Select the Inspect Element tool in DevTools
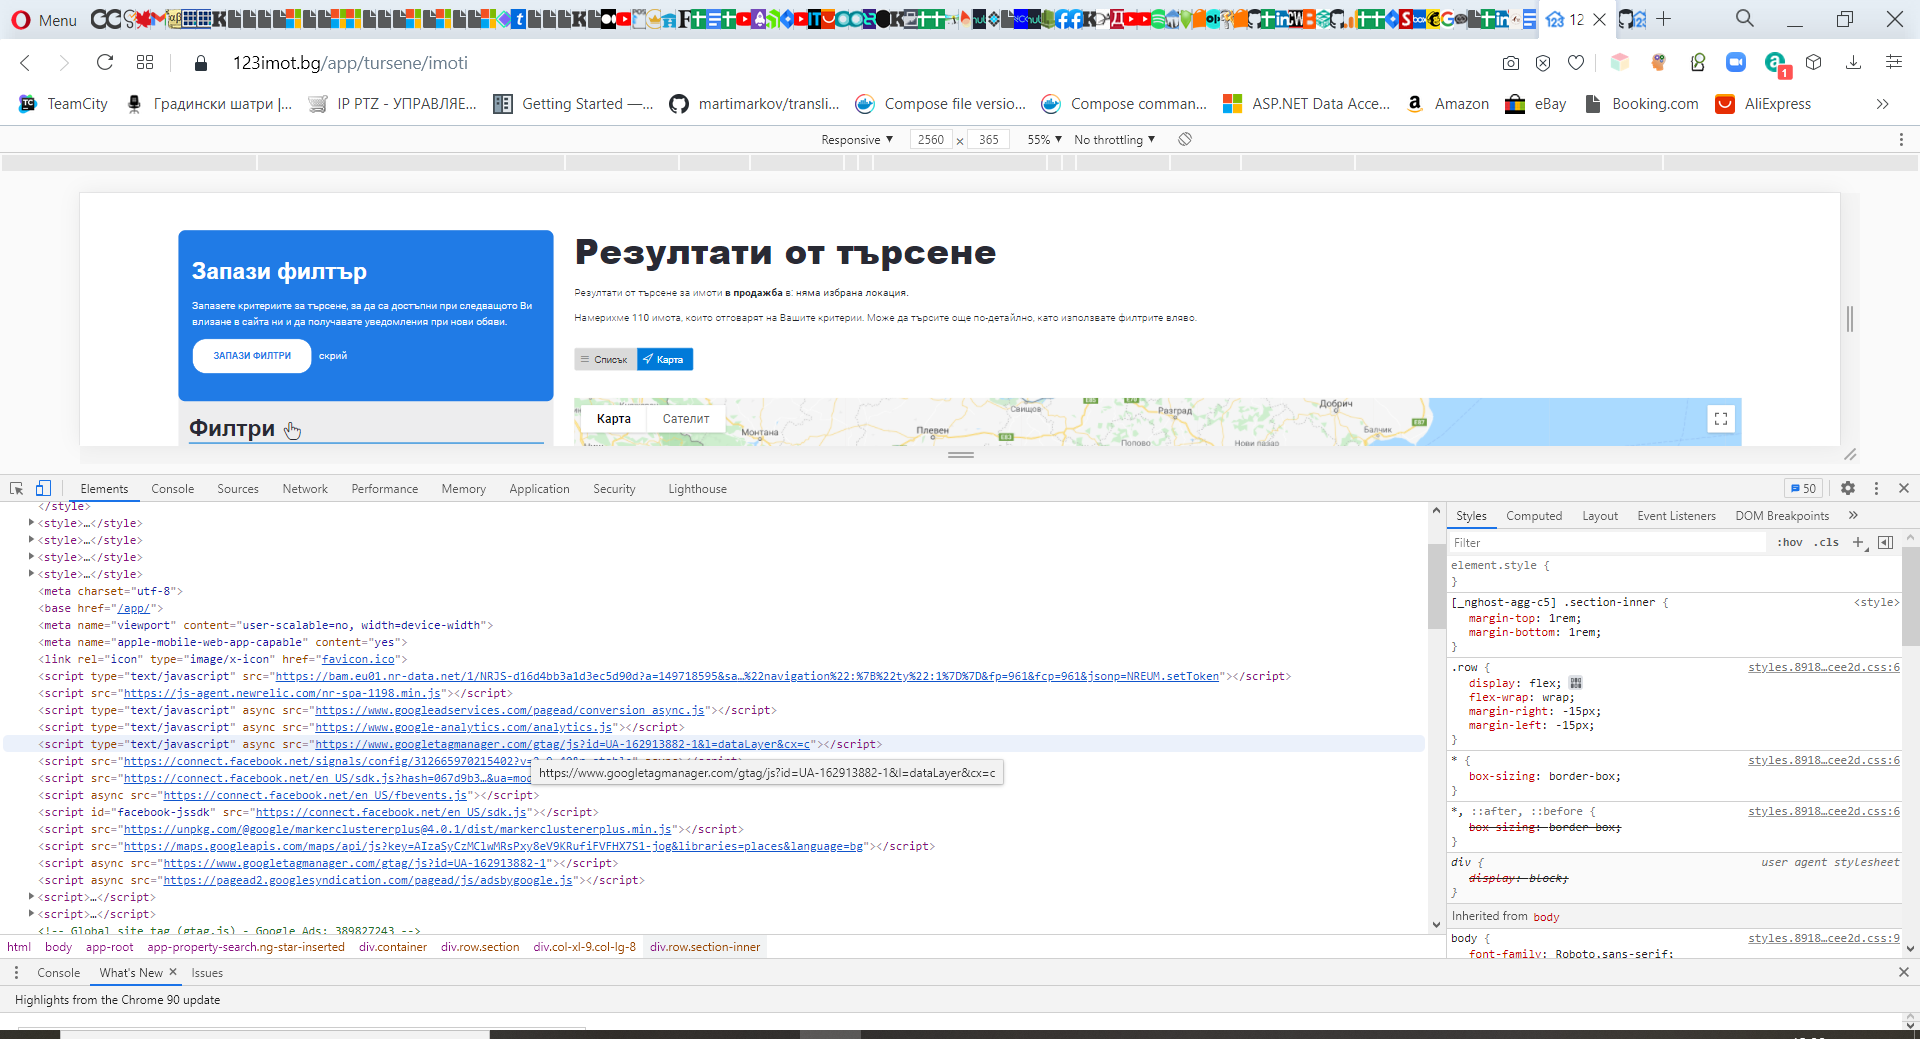This screenshot has height=1039, width=1920. pyautogui.click(x=15, y=488)
